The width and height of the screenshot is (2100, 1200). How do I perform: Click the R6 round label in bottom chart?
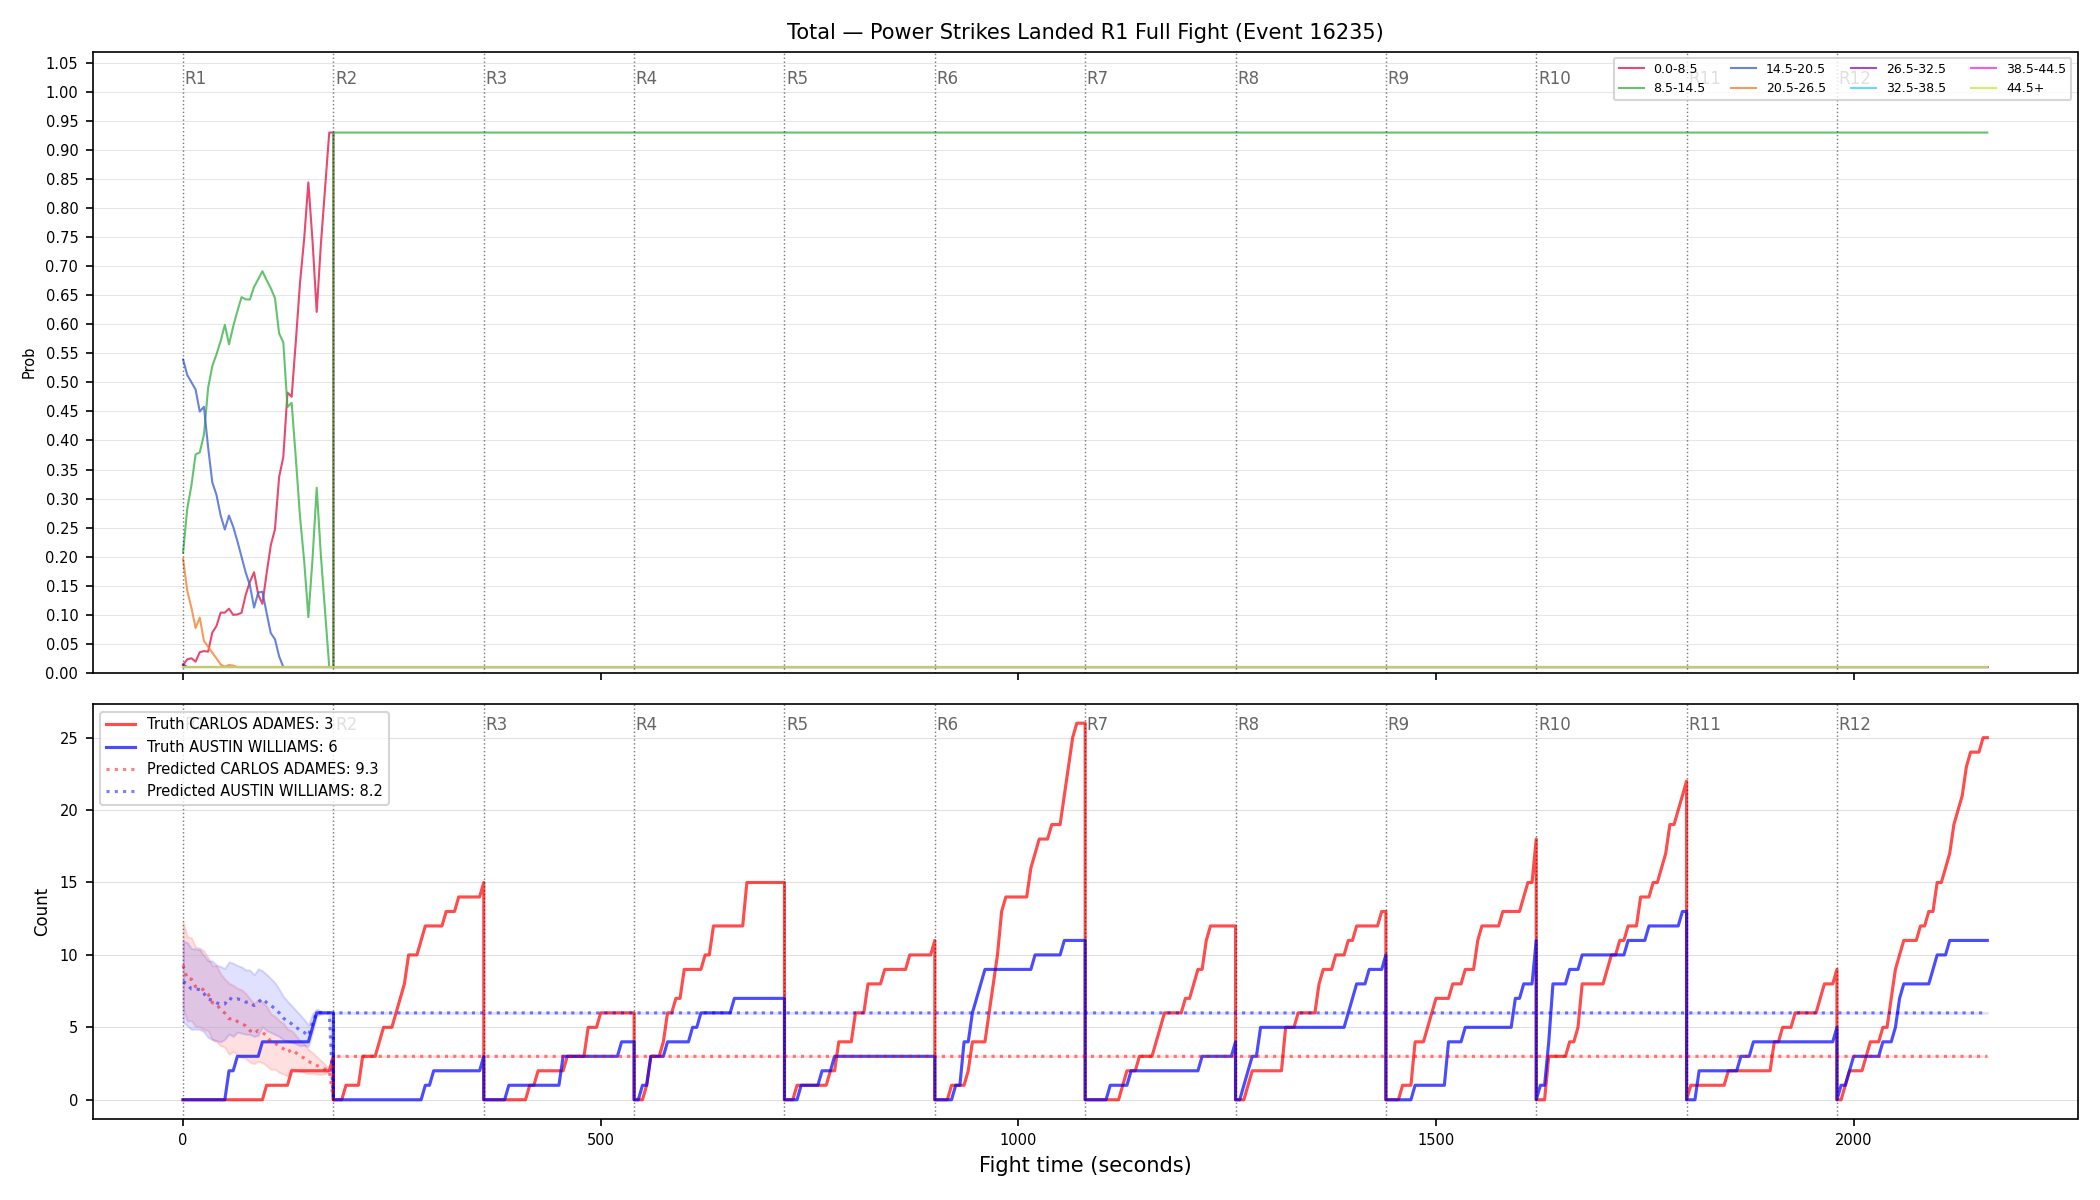947,724
